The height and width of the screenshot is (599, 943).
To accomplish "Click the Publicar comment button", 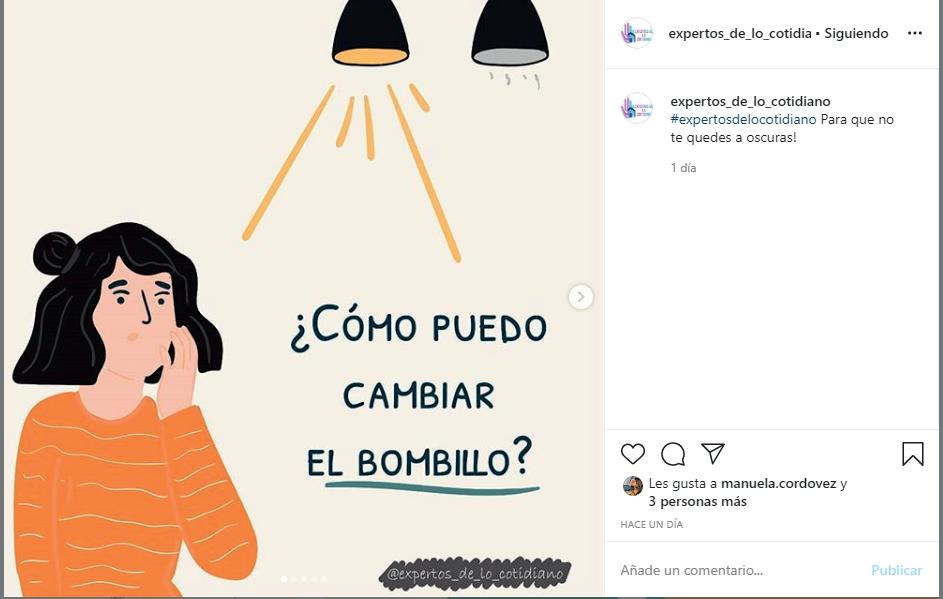I will pyautogui.click(x=896, y=570).
